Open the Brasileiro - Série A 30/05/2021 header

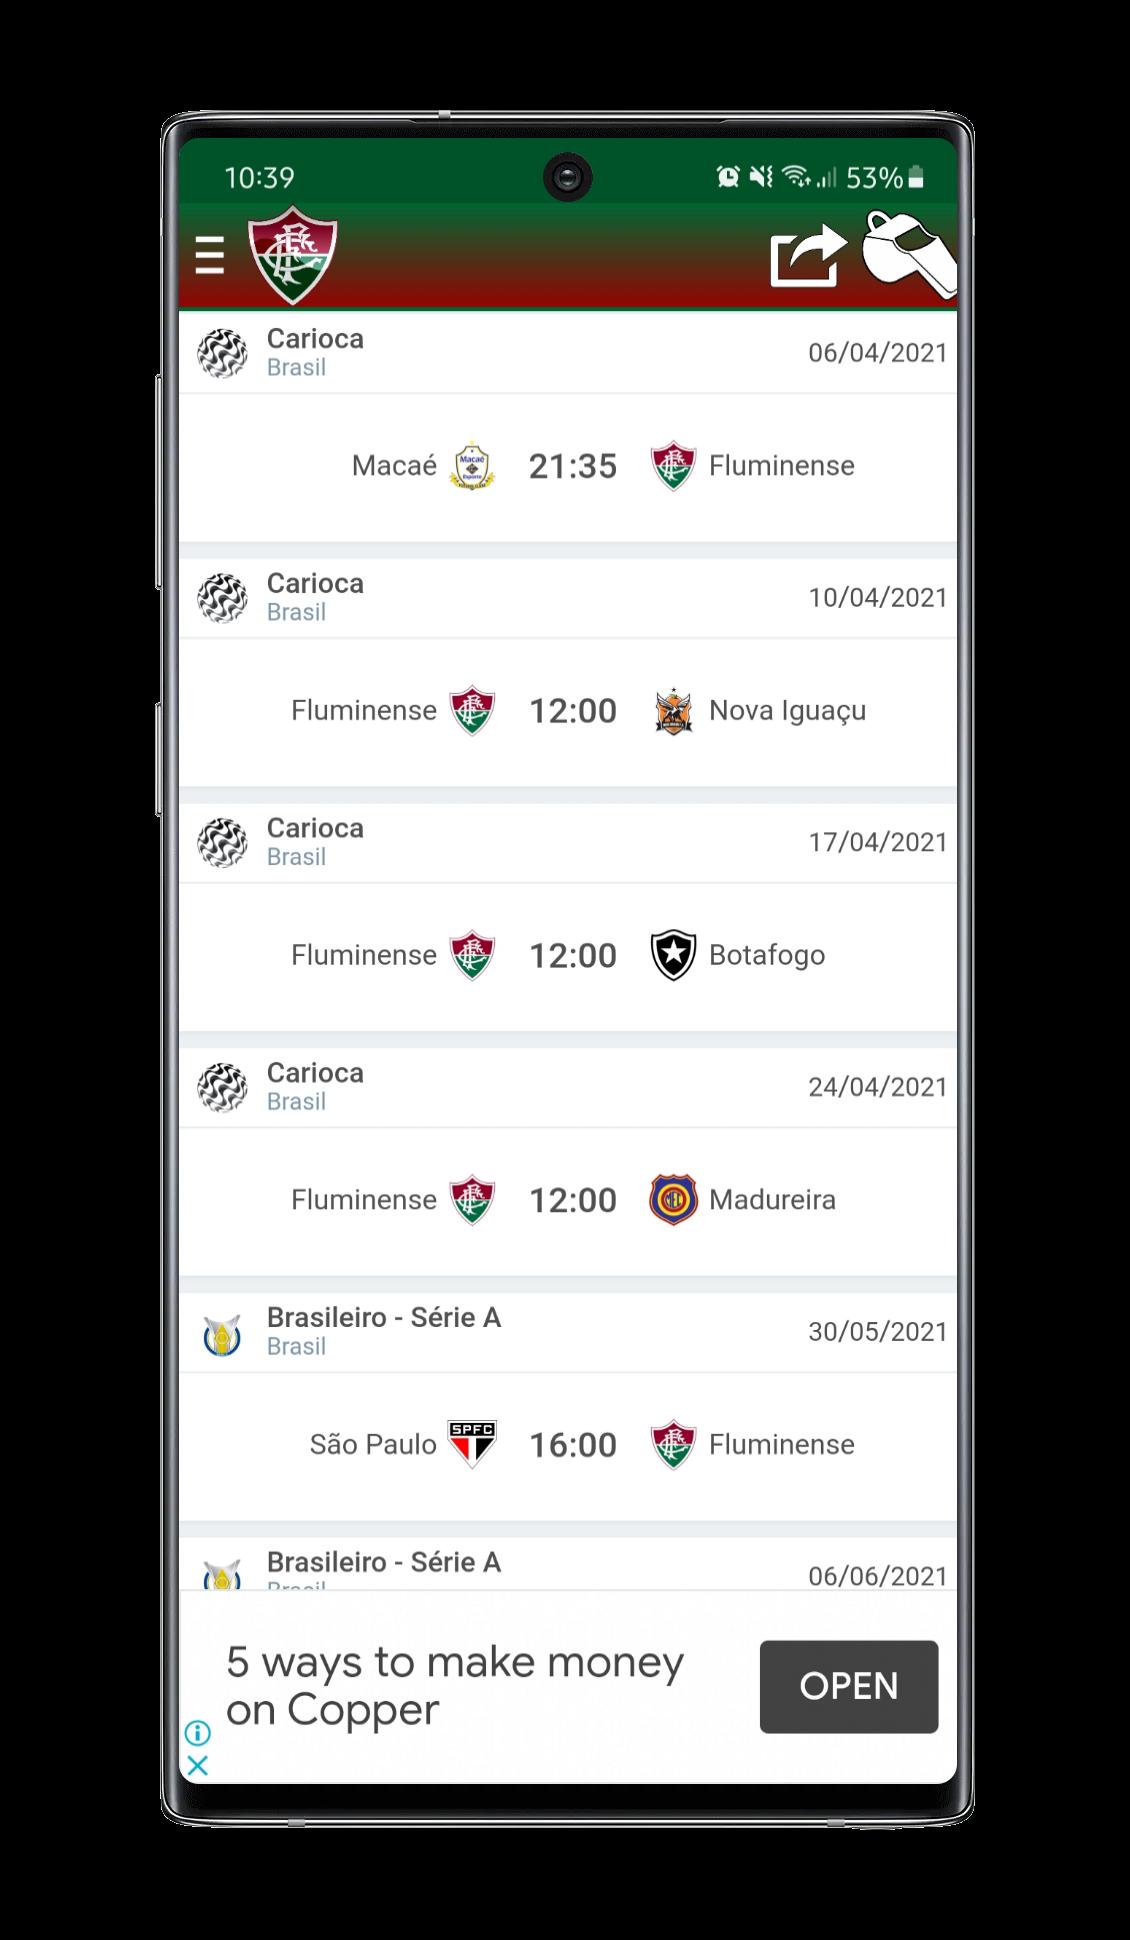click(568, 1332)
